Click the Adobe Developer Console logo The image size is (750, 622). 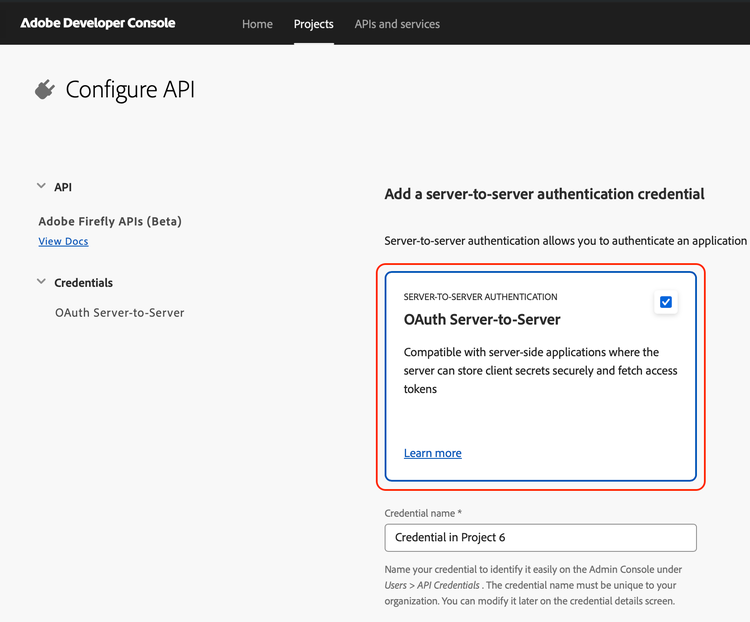pyautogui.click(x=98, y=23)
